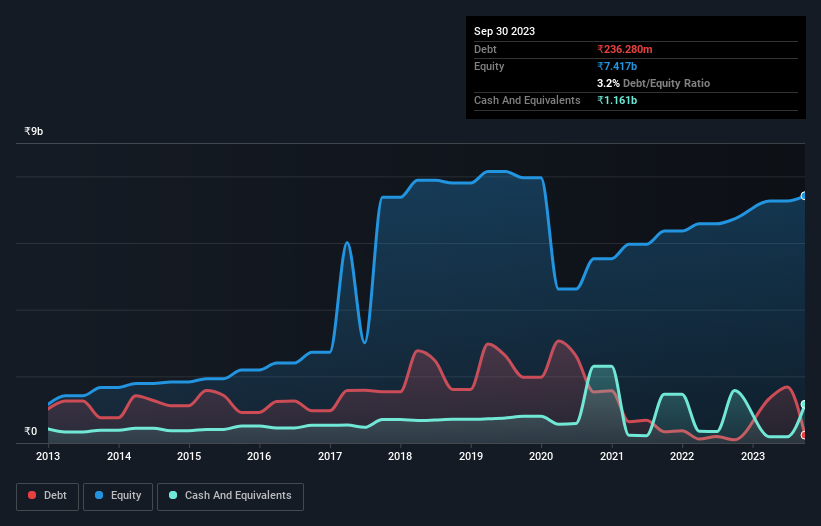The image size is (821, 526).
Task: Click the 2022 x-axis label
Action: [x=682, y=456]
